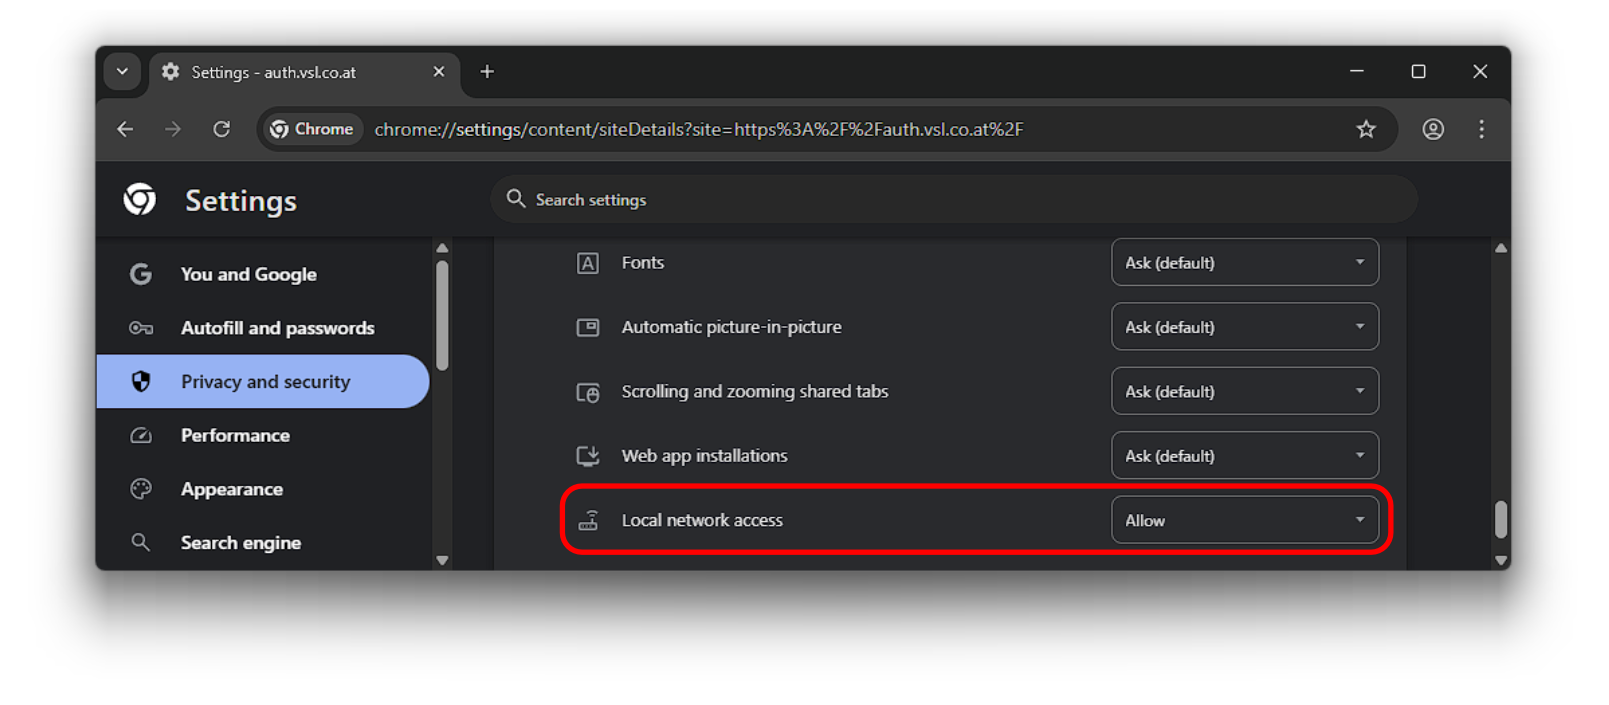
Task: Click the new tab plus button
Action: pyautogui.click(x=487, y=72)
